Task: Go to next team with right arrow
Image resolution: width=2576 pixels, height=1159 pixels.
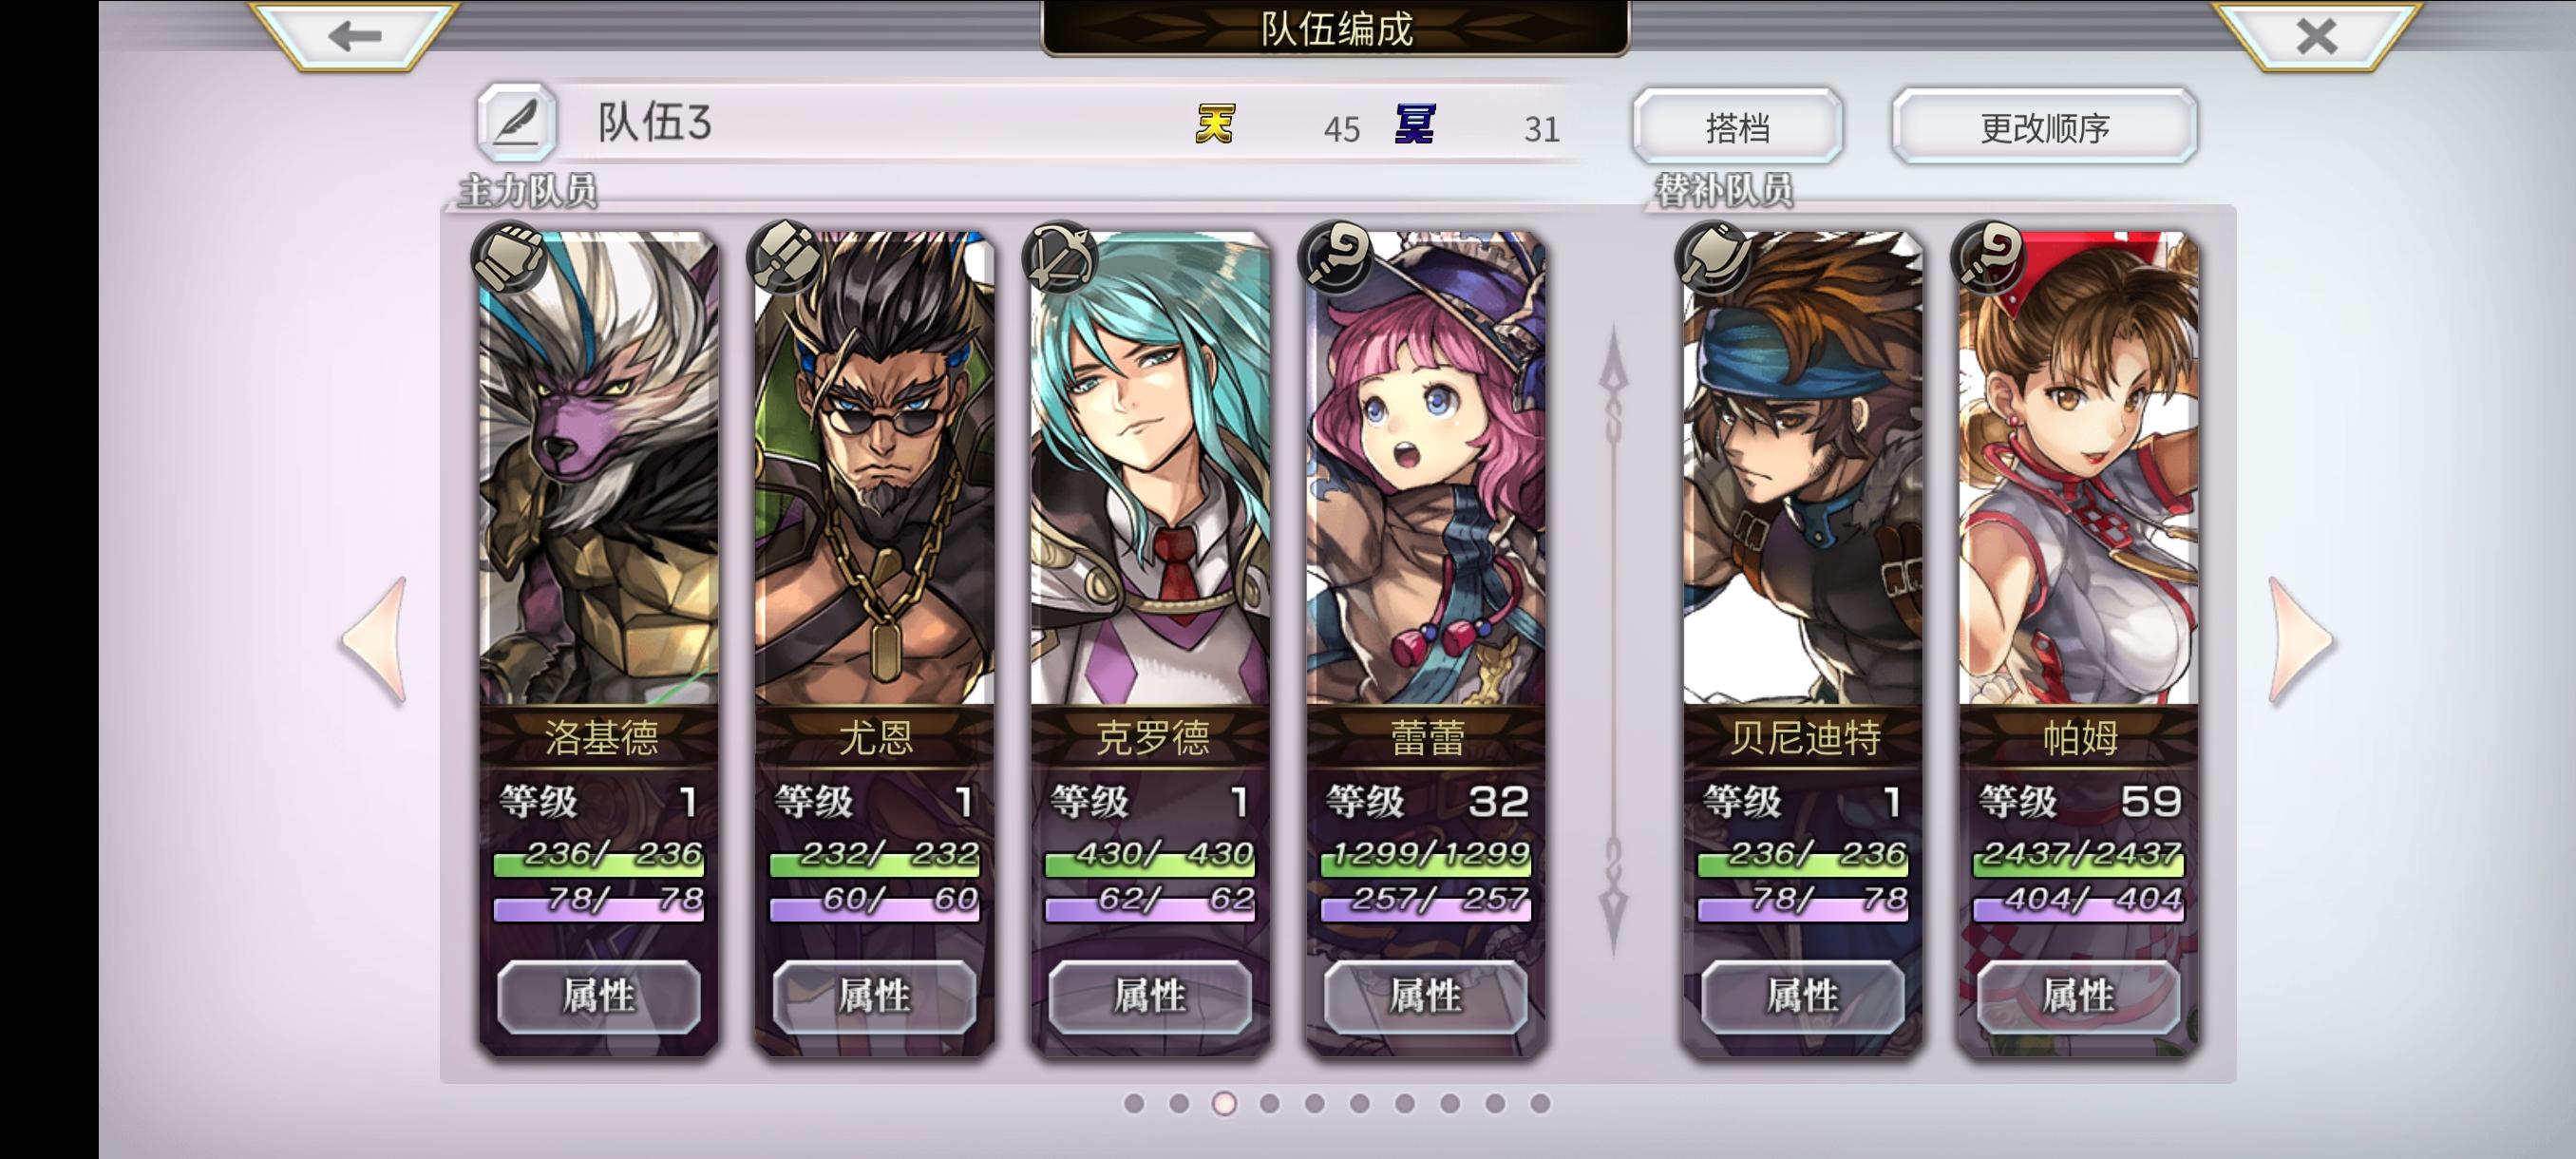Action: (2301, 641)
